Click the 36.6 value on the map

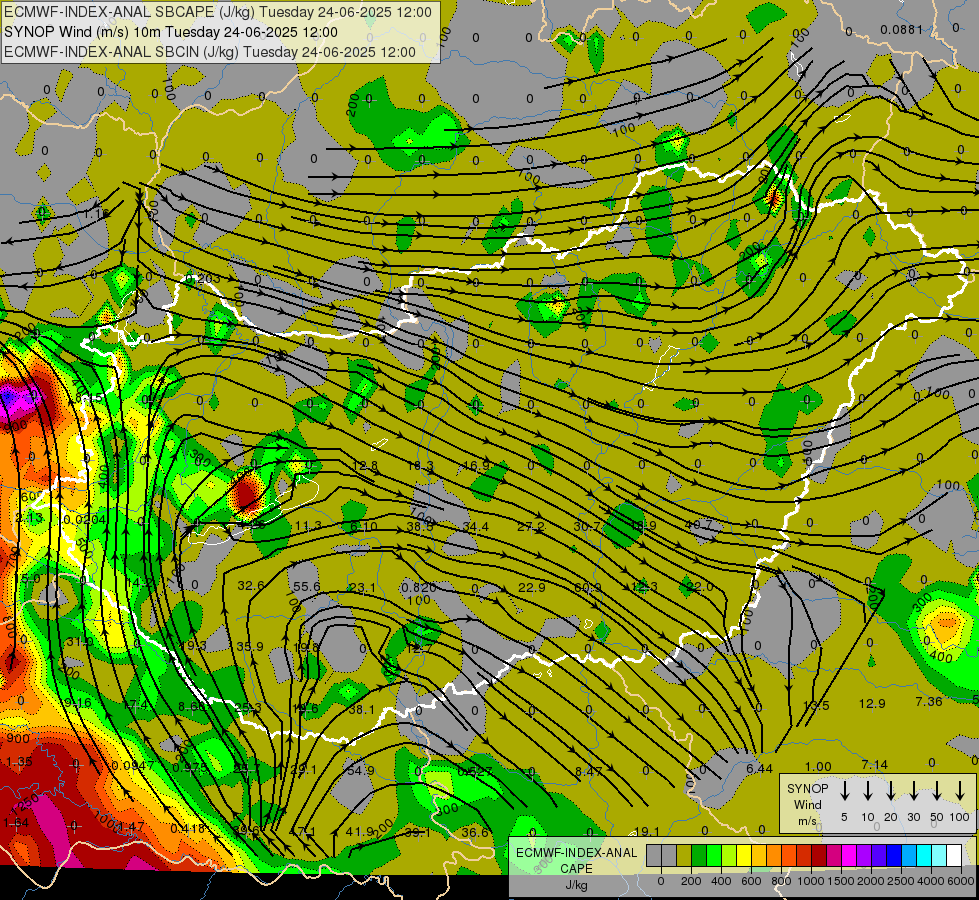pos(475,832)
